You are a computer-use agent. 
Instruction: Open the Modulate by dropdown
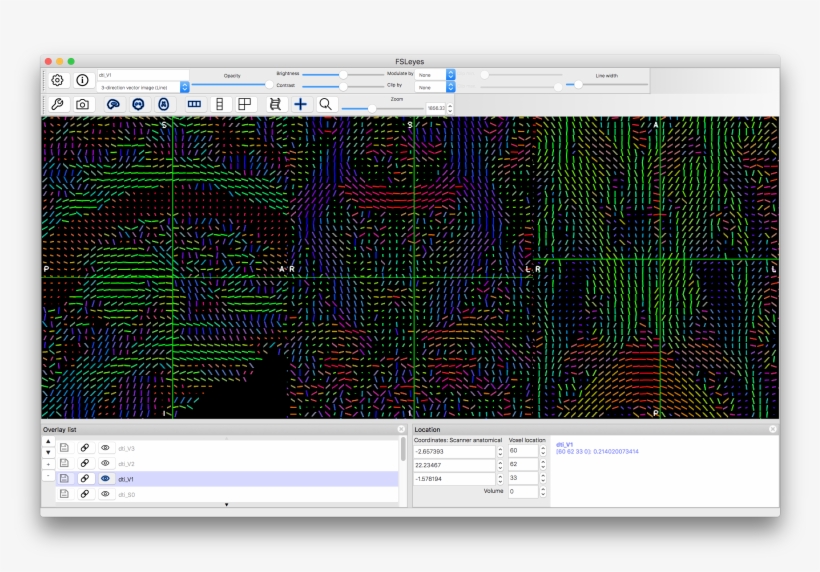(436, 74)
